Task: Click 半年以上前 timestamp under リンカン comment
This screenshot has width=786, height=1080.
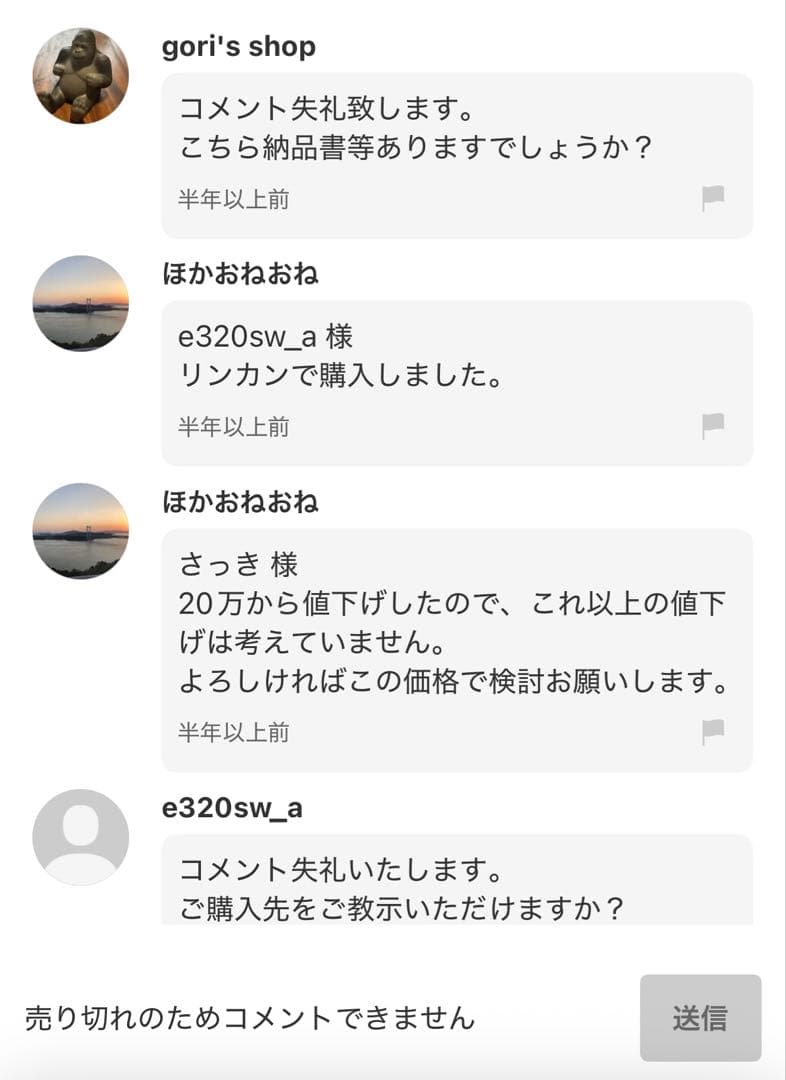Action: coord(234,427)
